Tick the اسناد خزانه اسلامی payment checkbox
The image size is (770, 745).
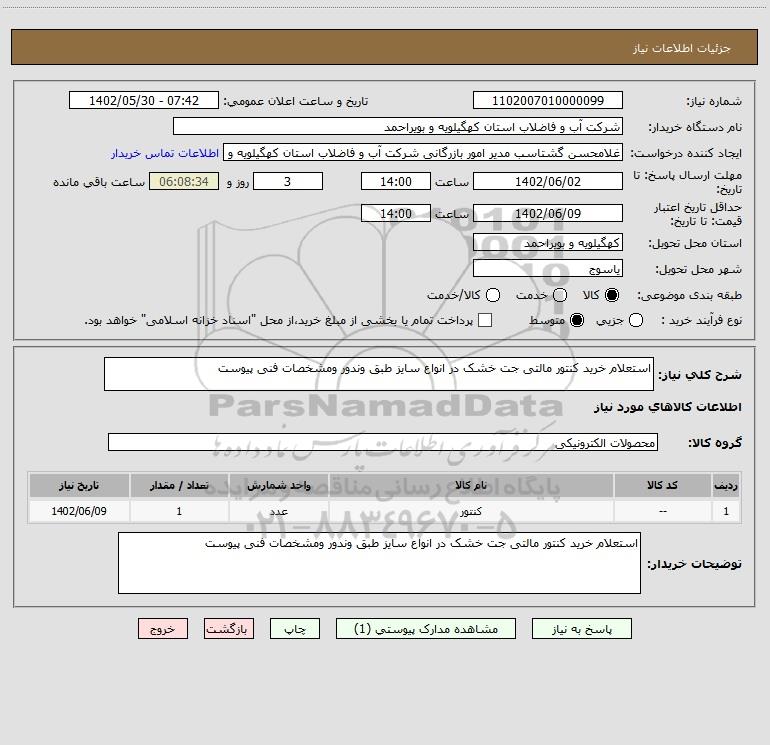click(x=485, y=320)
